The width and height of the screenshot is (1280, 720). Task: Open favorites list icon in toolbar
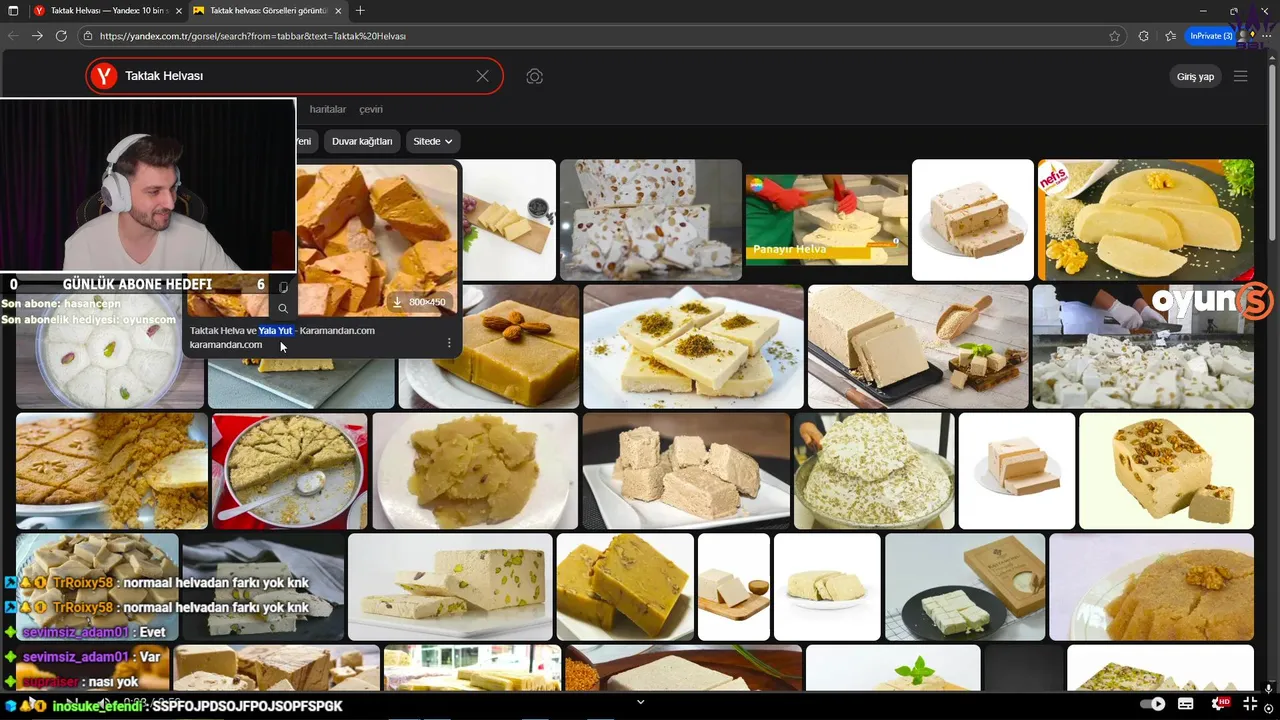coord(1170,36)
